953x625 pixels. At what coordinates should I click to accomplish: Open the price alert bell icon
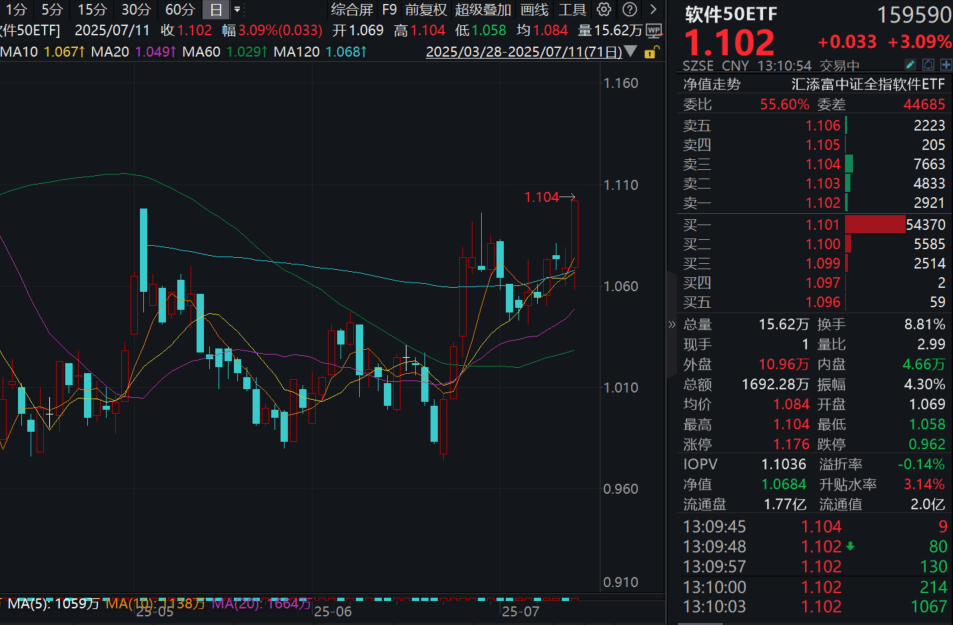tap(928, 64)
